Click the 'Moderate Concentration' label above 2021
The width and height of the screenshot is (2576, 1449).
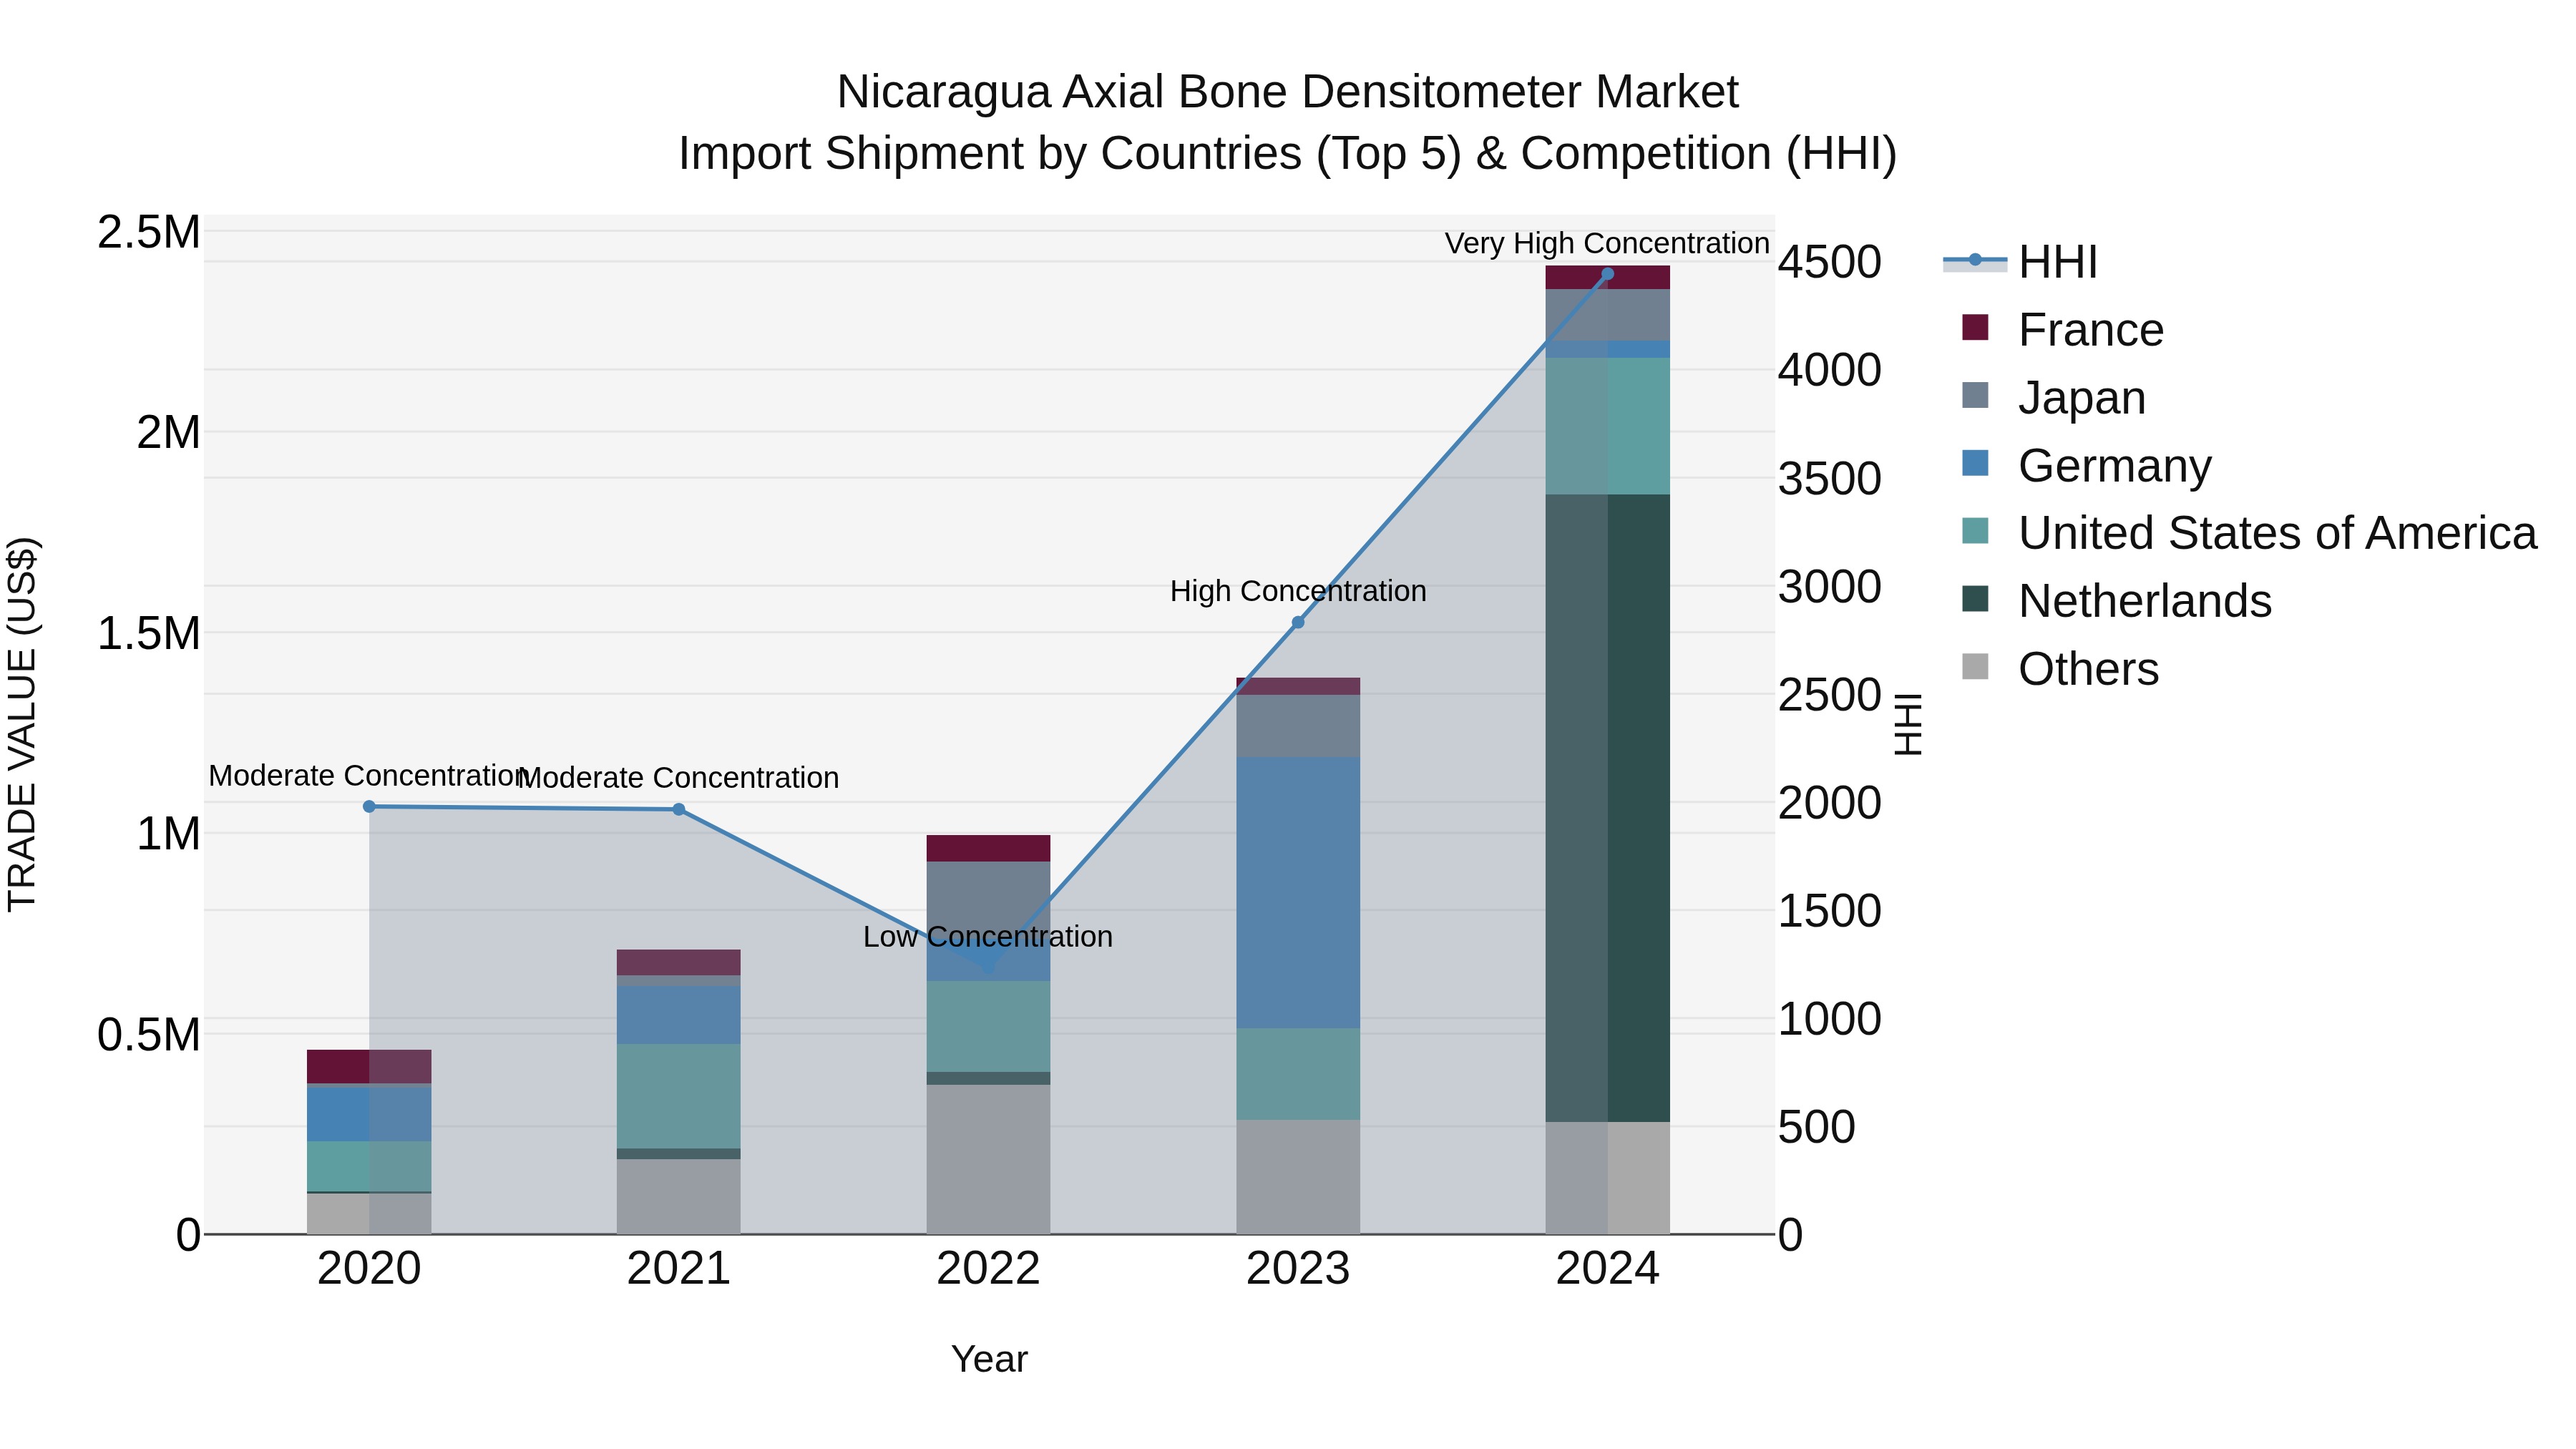pyautogui.click(x=679, y=778)
